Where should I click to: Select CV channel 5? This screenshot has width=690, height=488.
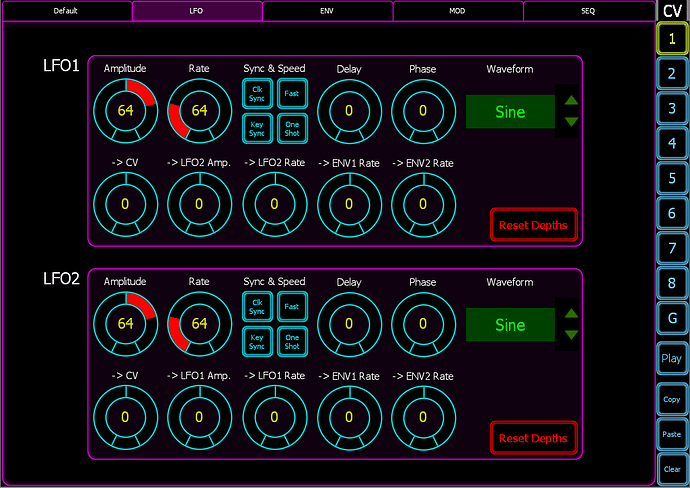pos(672,178)
